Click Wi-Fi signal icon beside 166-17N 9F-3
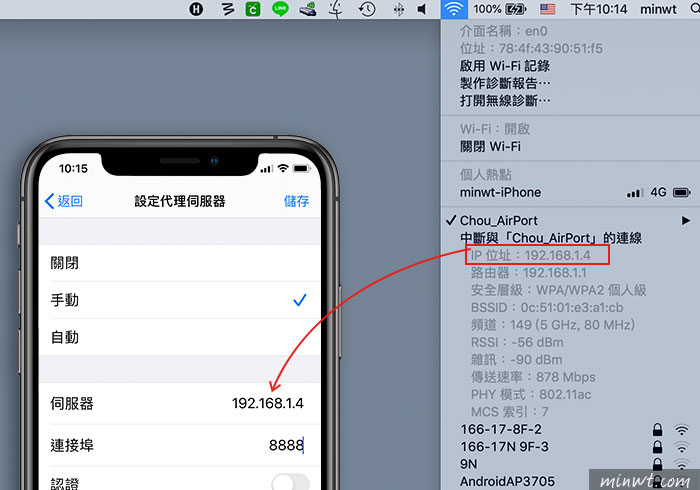 click(x=681, y=447)
